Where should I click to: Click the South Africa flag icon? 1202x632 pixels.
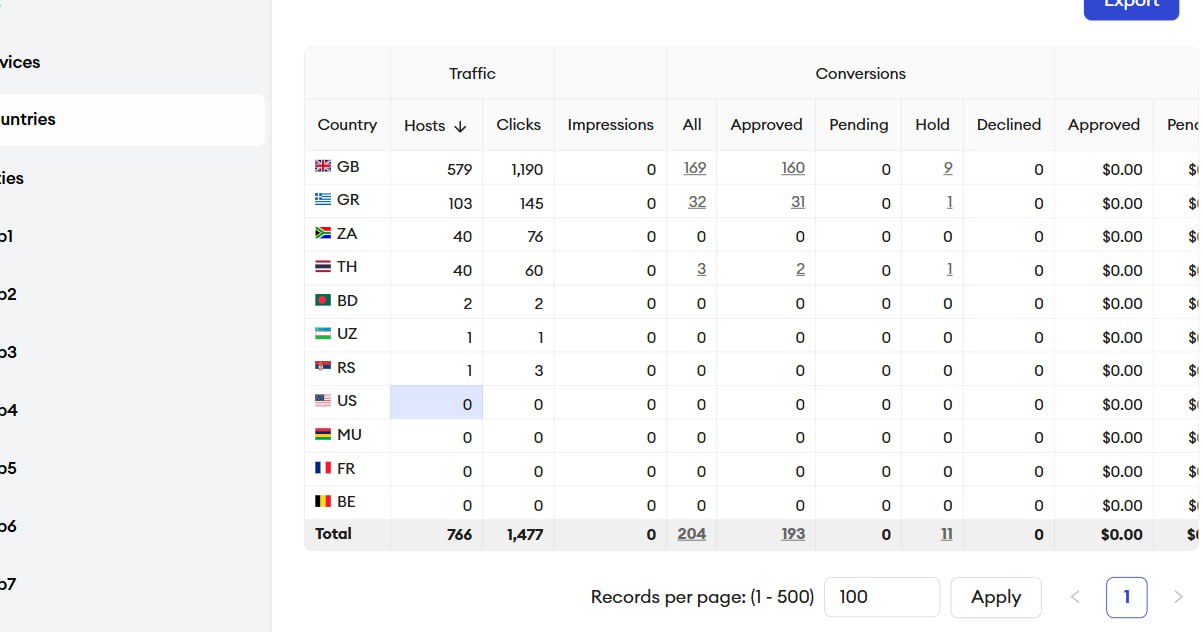(323, 234)
